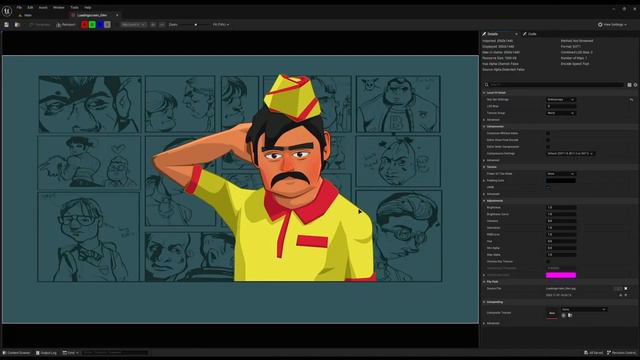This screenshot has width=640, height=360.
Task: Open the Composite Texture asset dropdown
Action: (x=584, y=309)
